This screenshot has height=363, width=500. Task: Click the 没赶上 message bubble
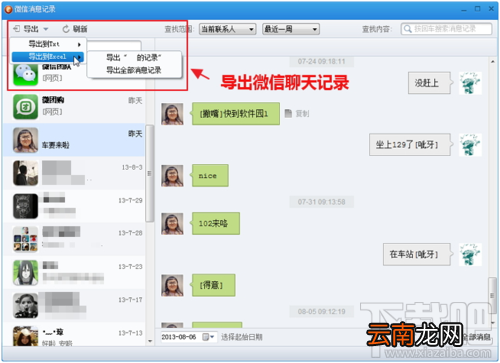[x=430, y=83]
